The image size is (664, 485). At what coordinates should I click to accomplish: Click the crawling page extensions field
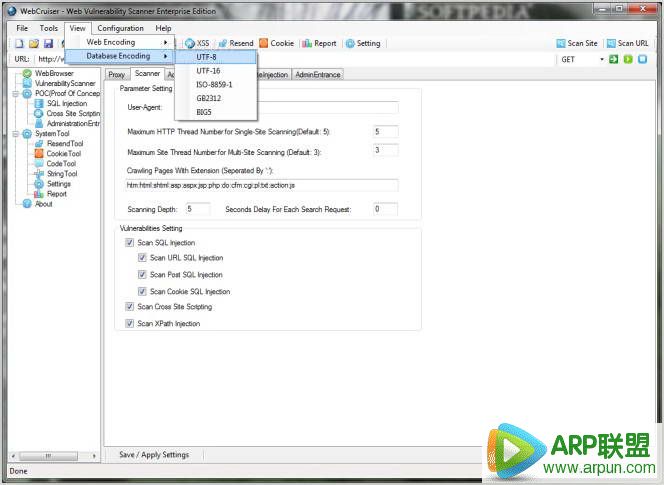tap(262, 185)
